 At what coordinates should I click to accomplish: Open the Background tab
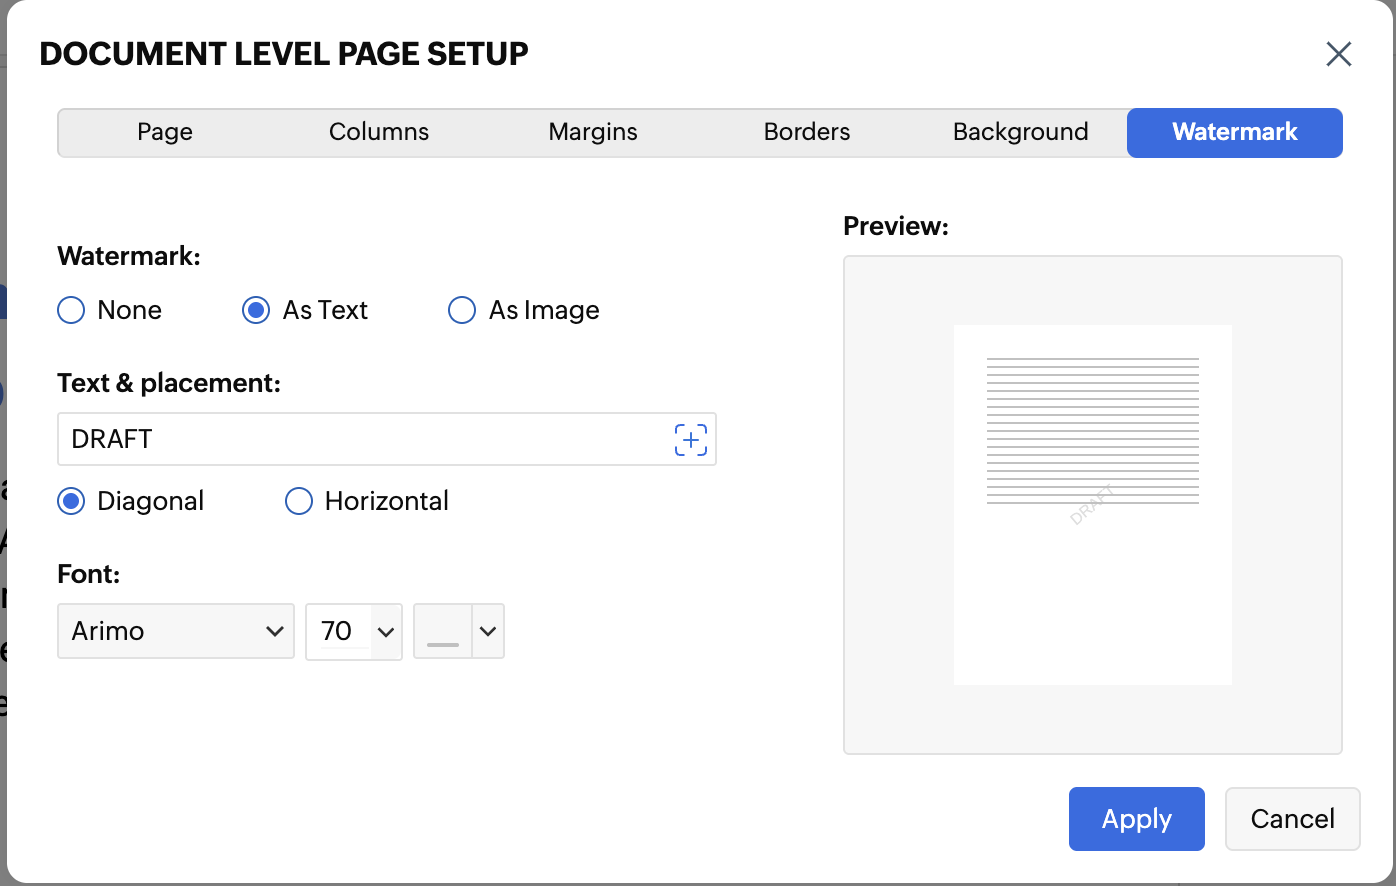click(x=1020, y=132)
